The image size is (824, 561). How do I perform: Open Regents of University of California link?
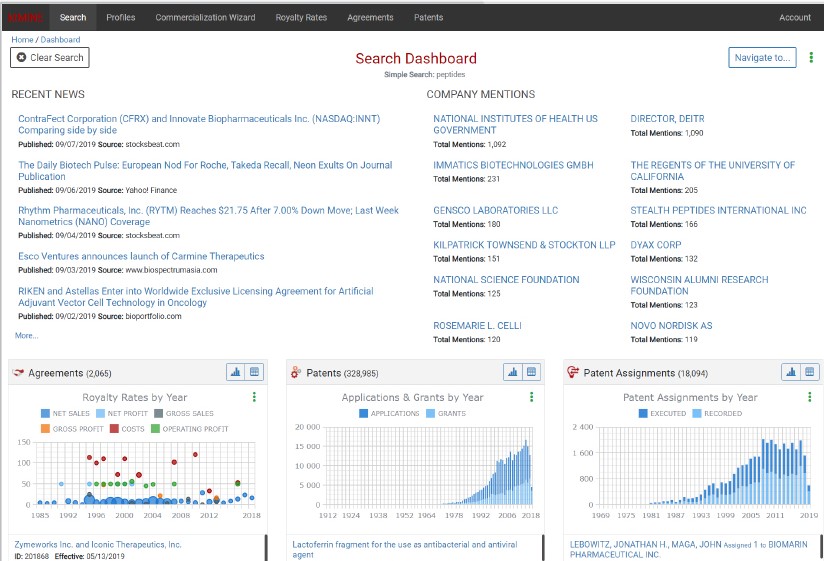[713, 171]
